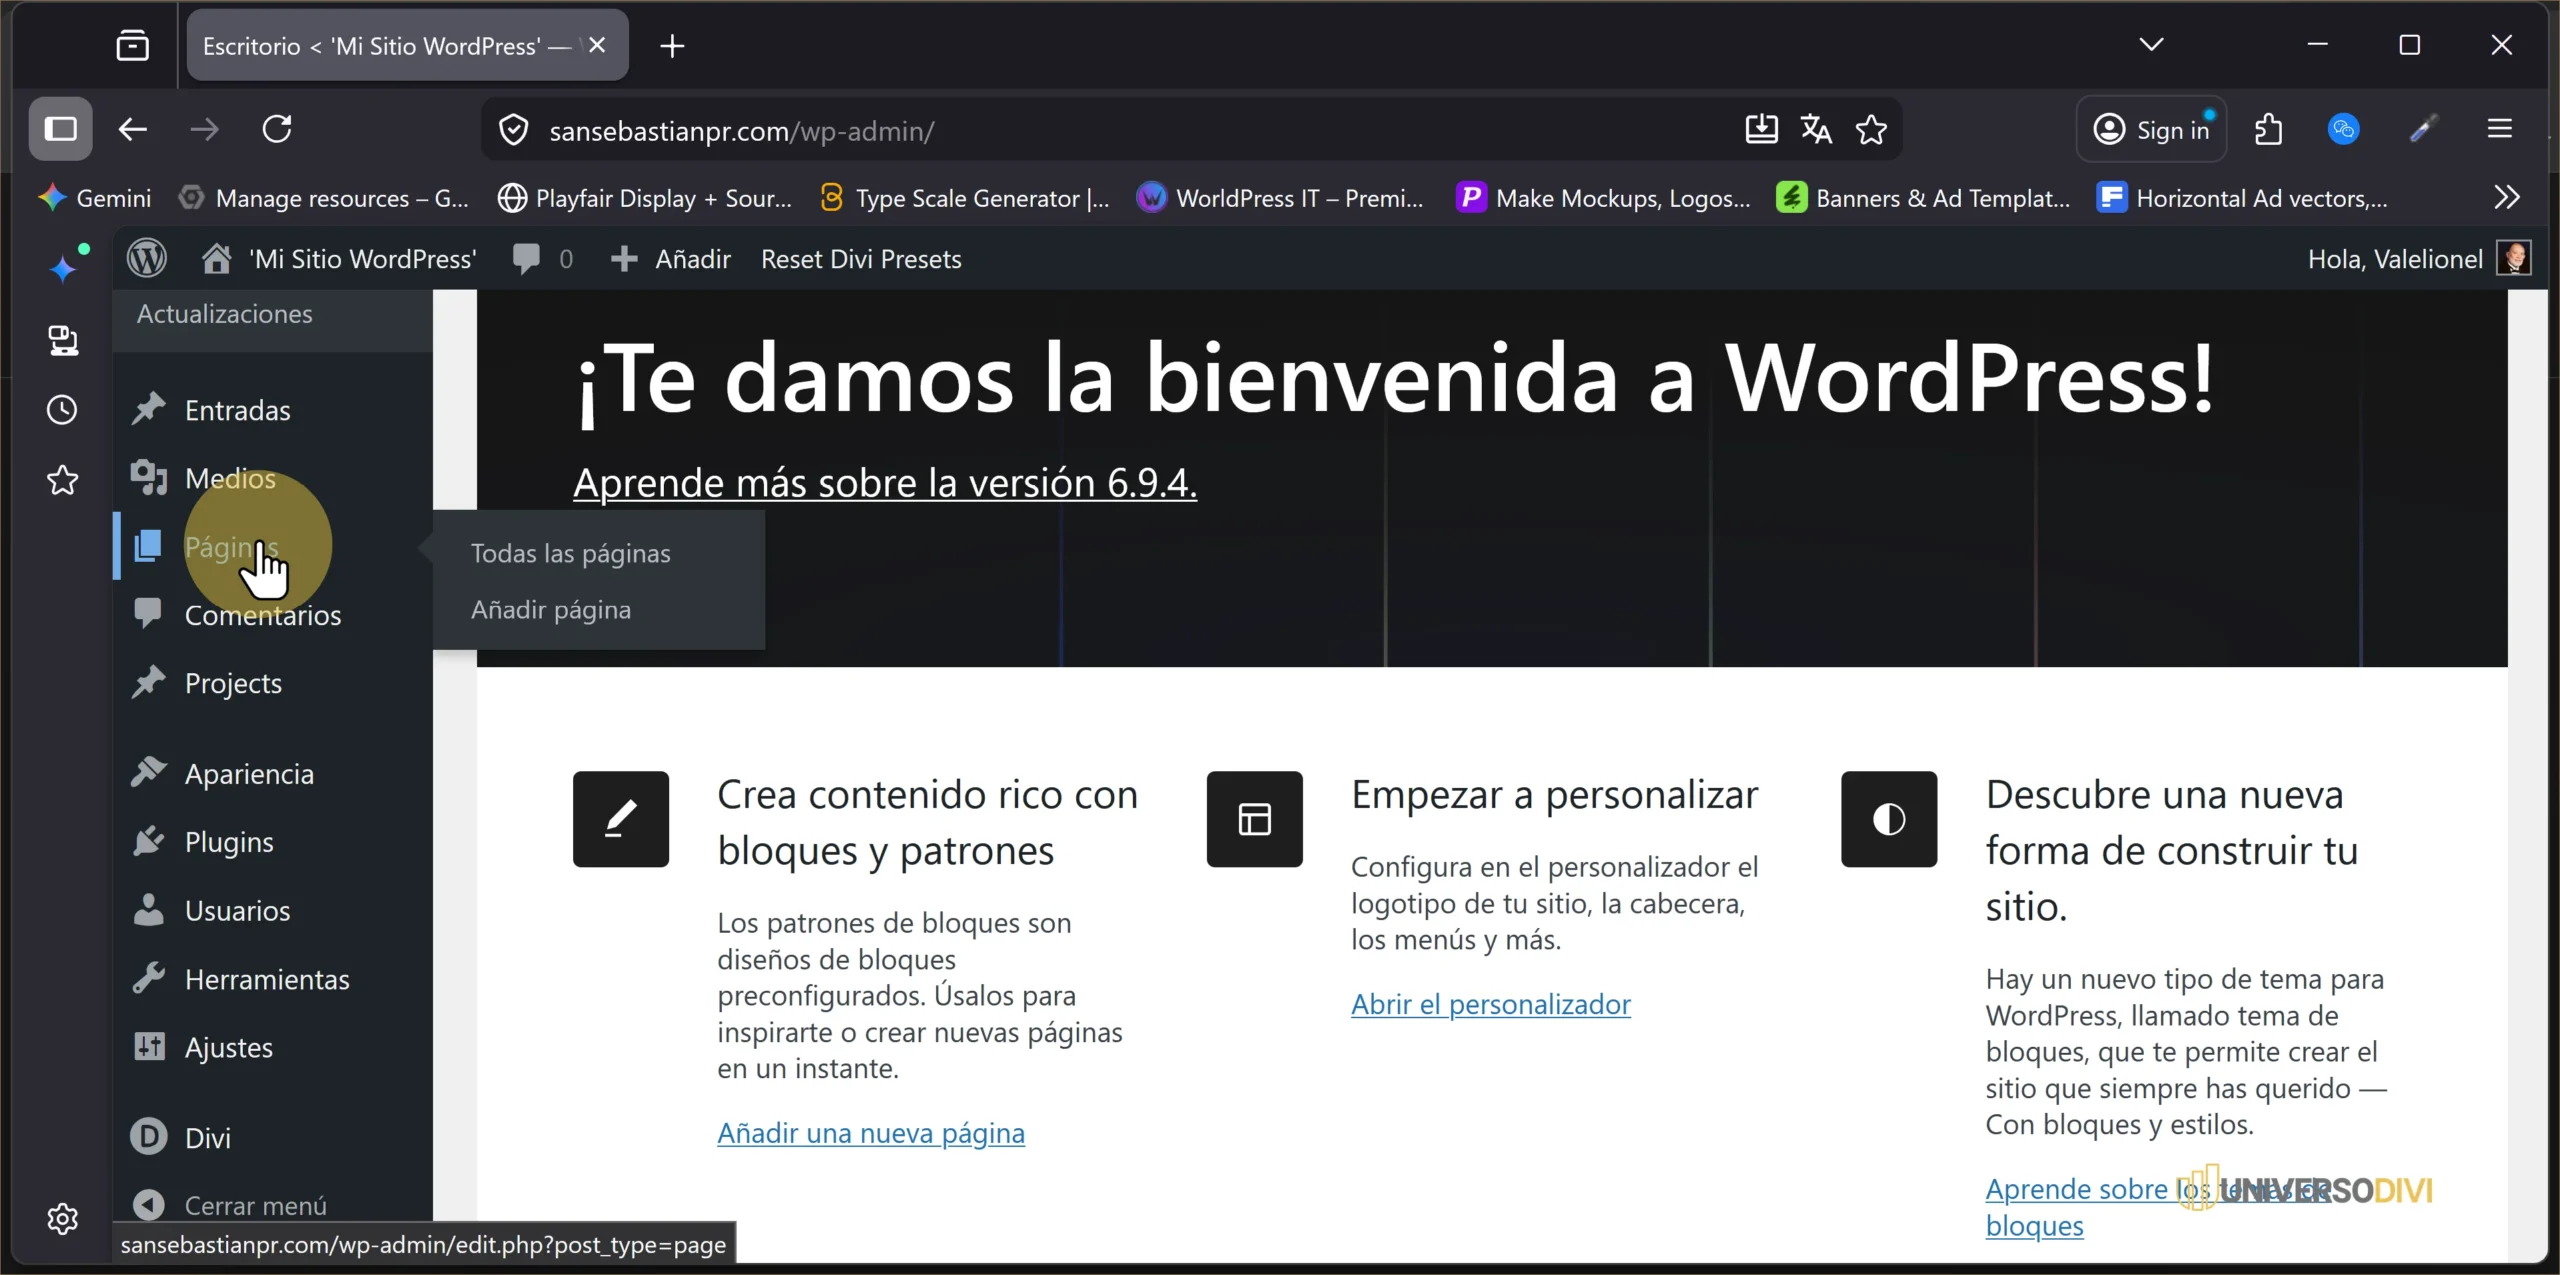Click the half-circle styles icon
Viewport: 2560px width, 1275px height.
[x=1889, y=819]
